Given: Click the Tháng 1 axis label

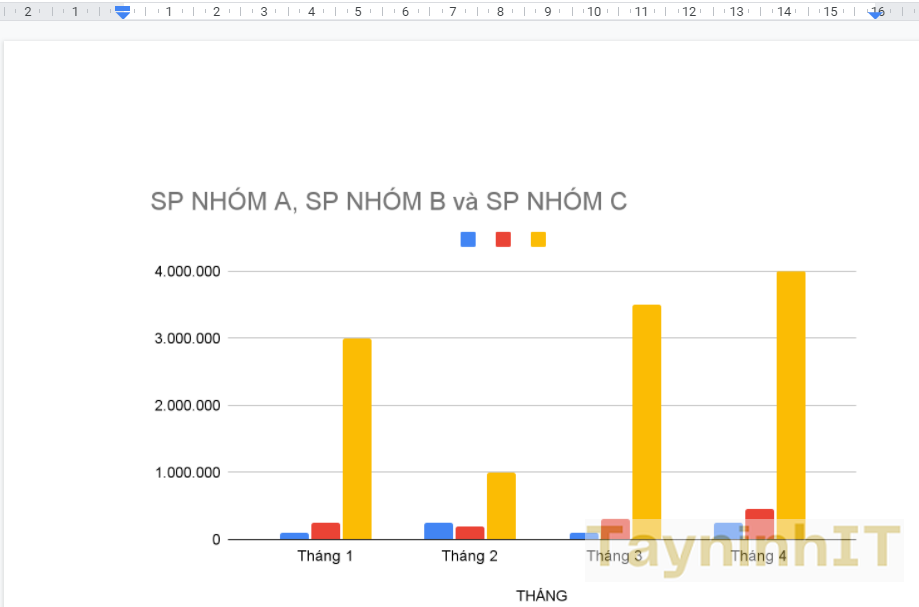Looking at the screenshot, I should pyautogui.click(x=325, y=556).
